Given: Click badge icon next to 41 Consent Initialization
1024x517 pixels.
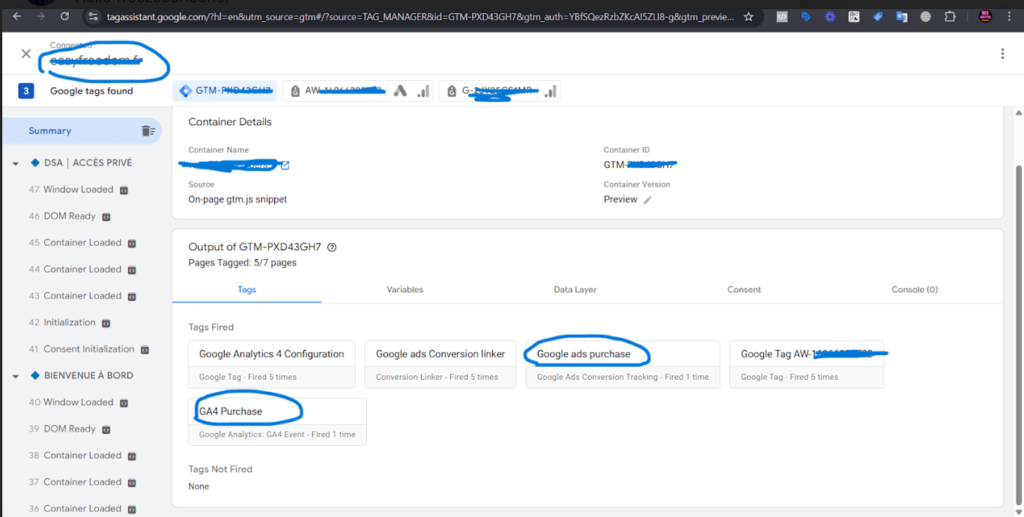Looking at the screenshot, I should coord(145,350).
